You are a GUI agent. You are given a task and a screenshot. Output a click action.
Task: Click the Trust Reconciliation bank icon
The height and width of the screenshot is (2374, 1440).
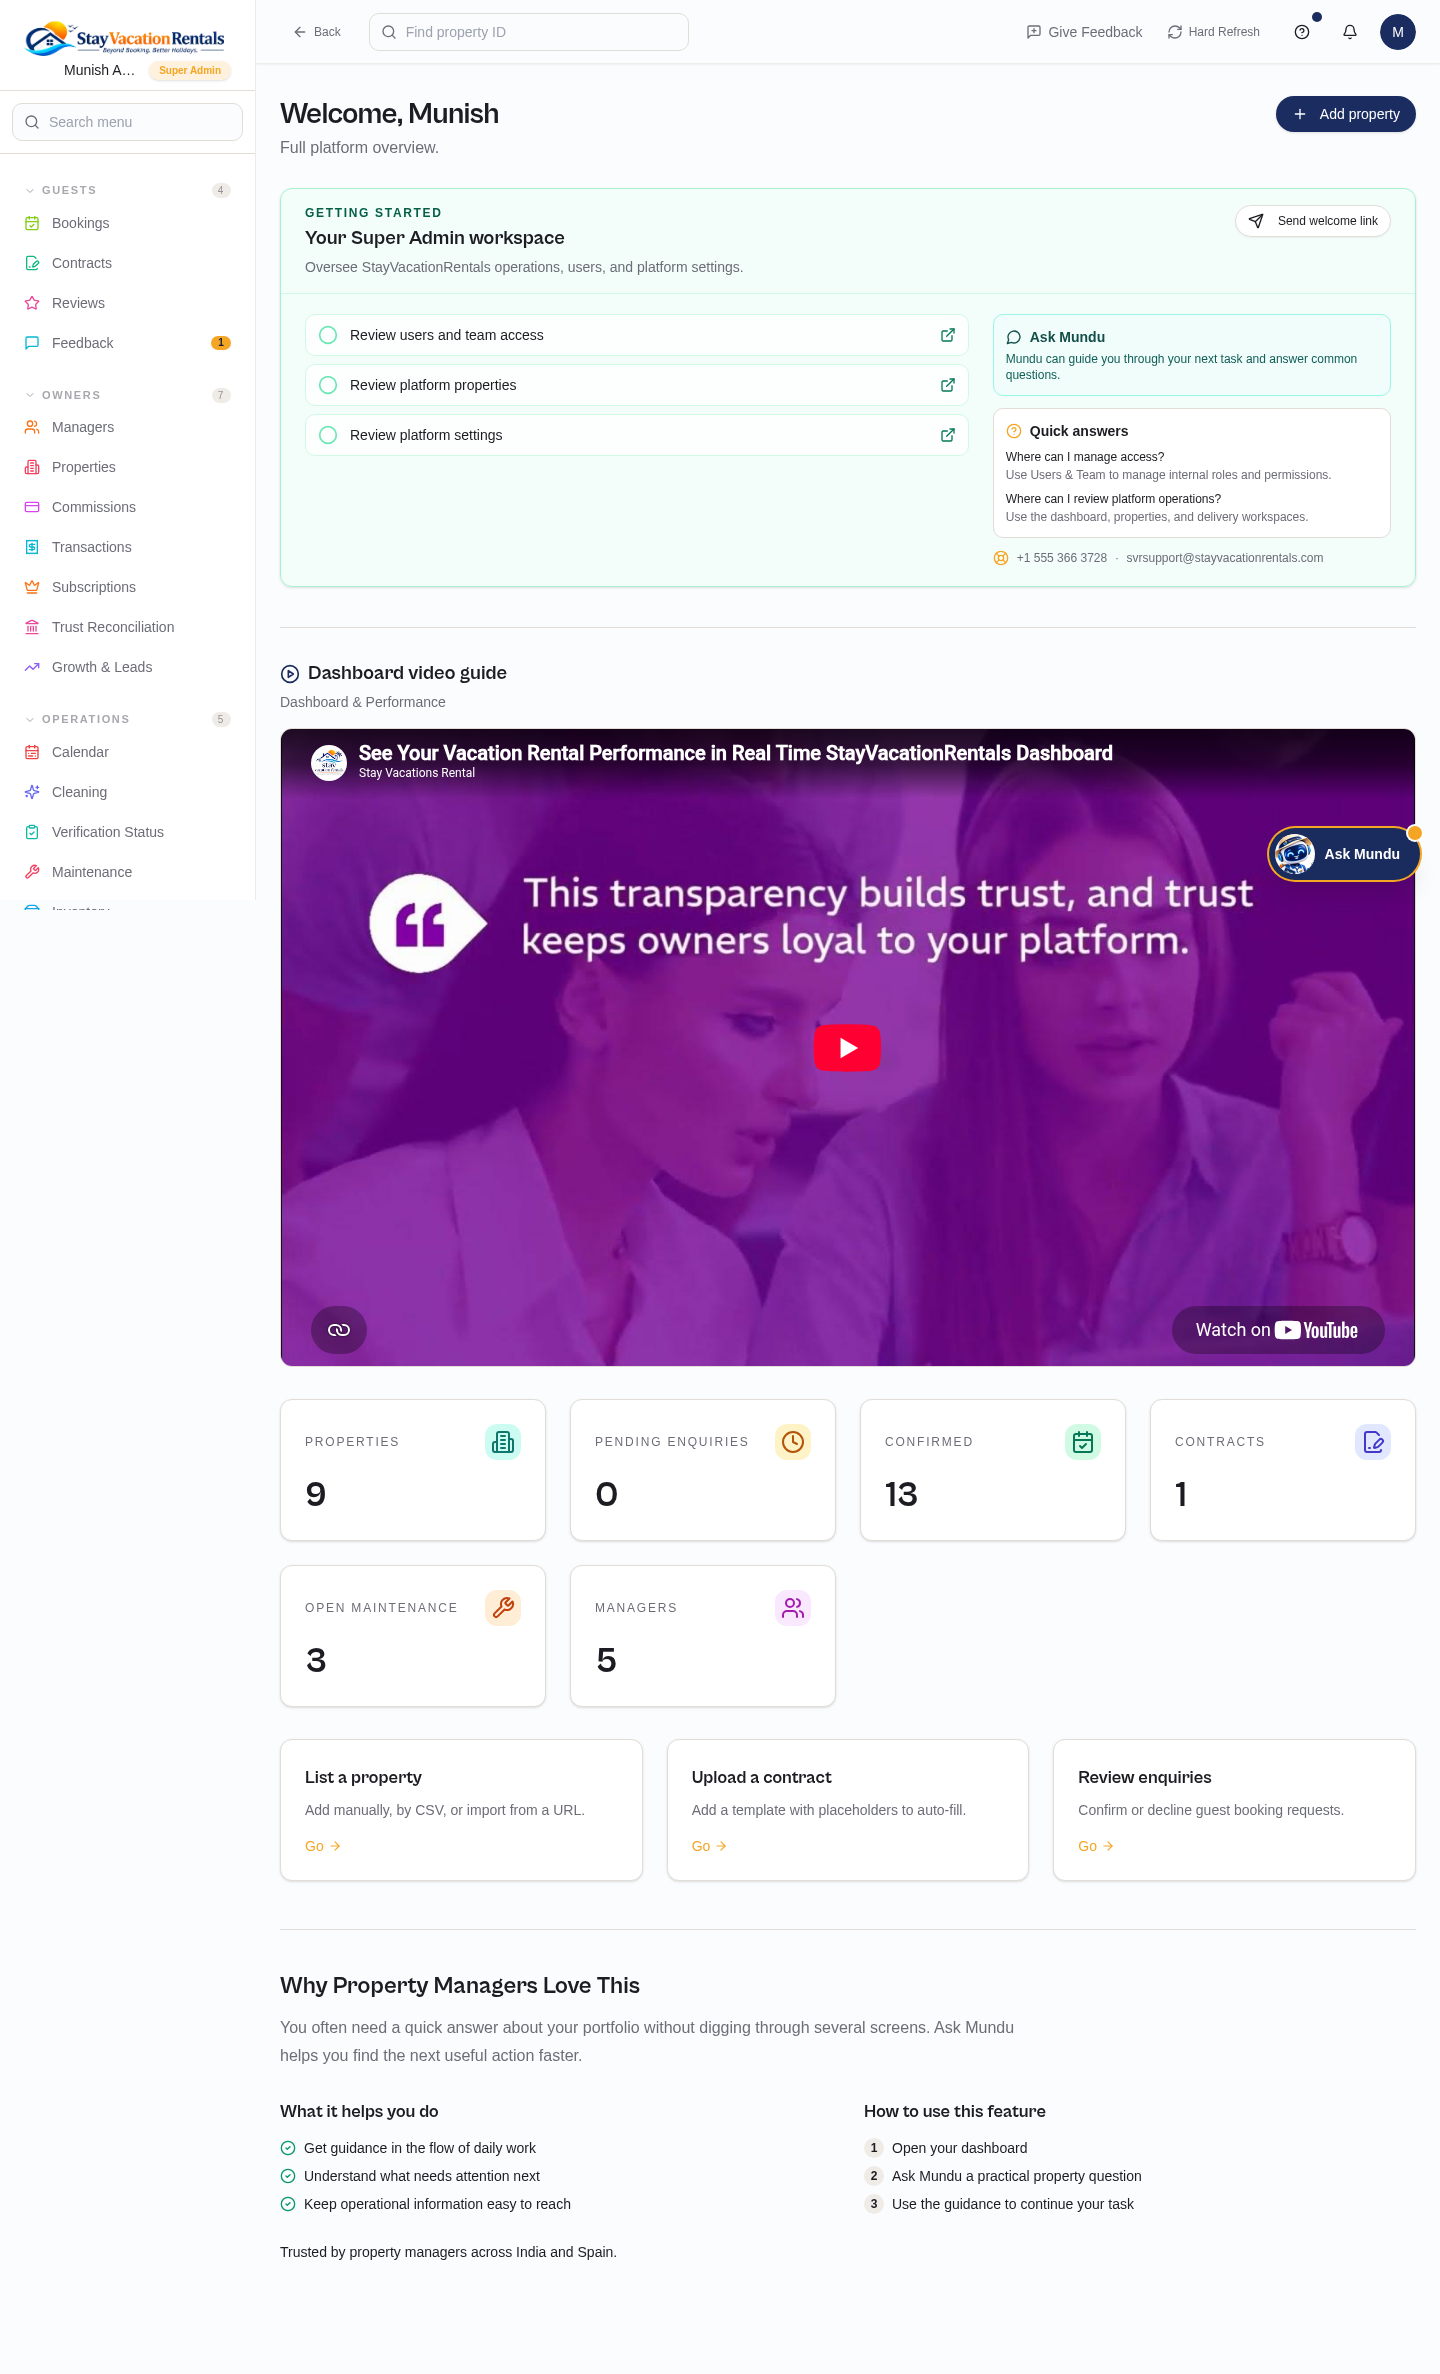32,627
